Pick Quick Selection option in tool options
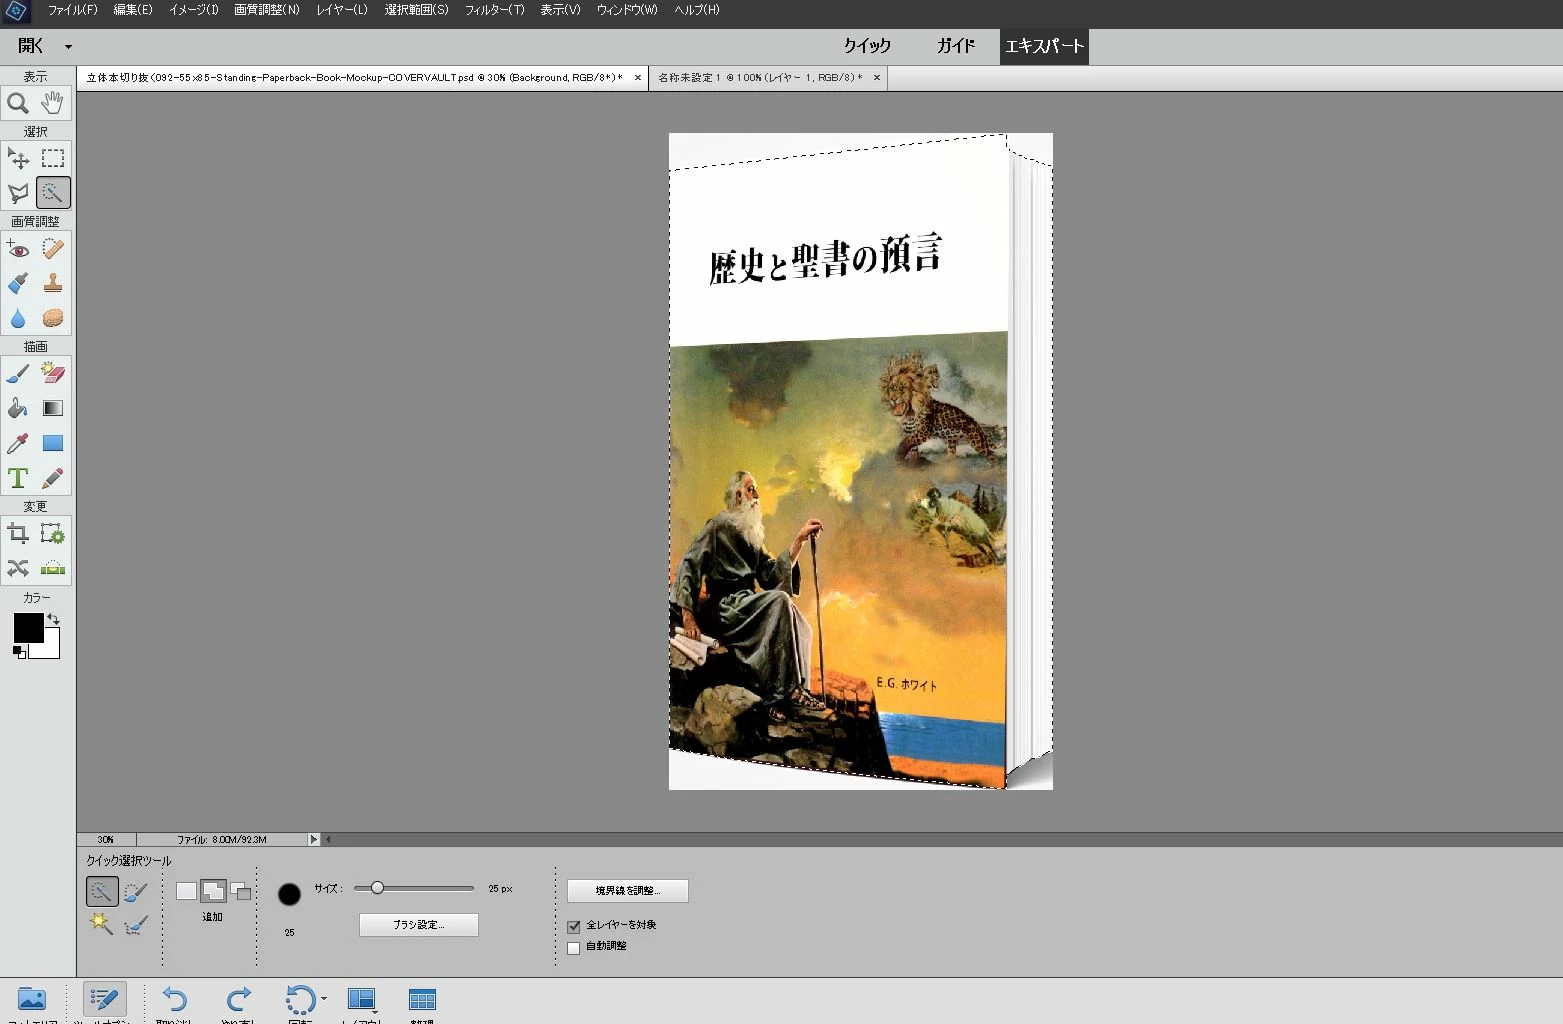Viewport: 1563px width, 1024px height. (102, 891)
